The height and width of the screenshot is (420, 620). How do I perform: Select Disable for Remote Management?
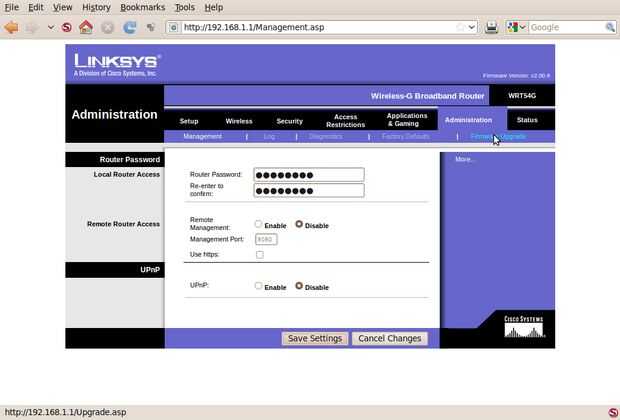click(x=299, y=224)
